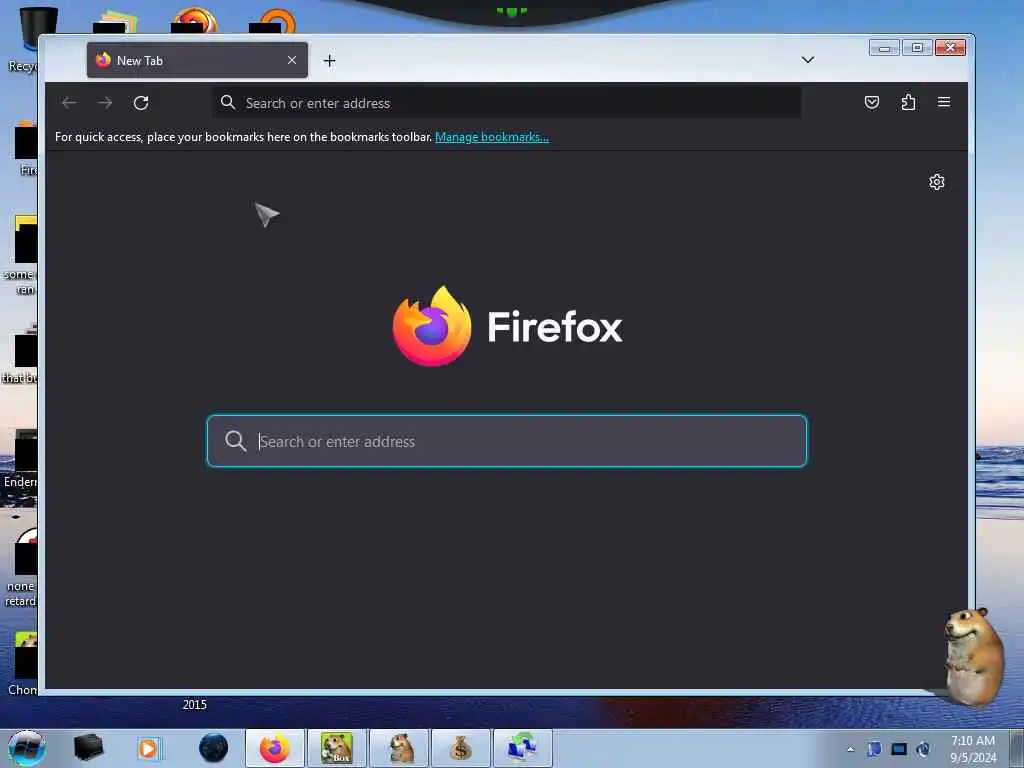Select Firefox in the taskbar
This screenshot has width=1024, height=768.
coord(275,748)
